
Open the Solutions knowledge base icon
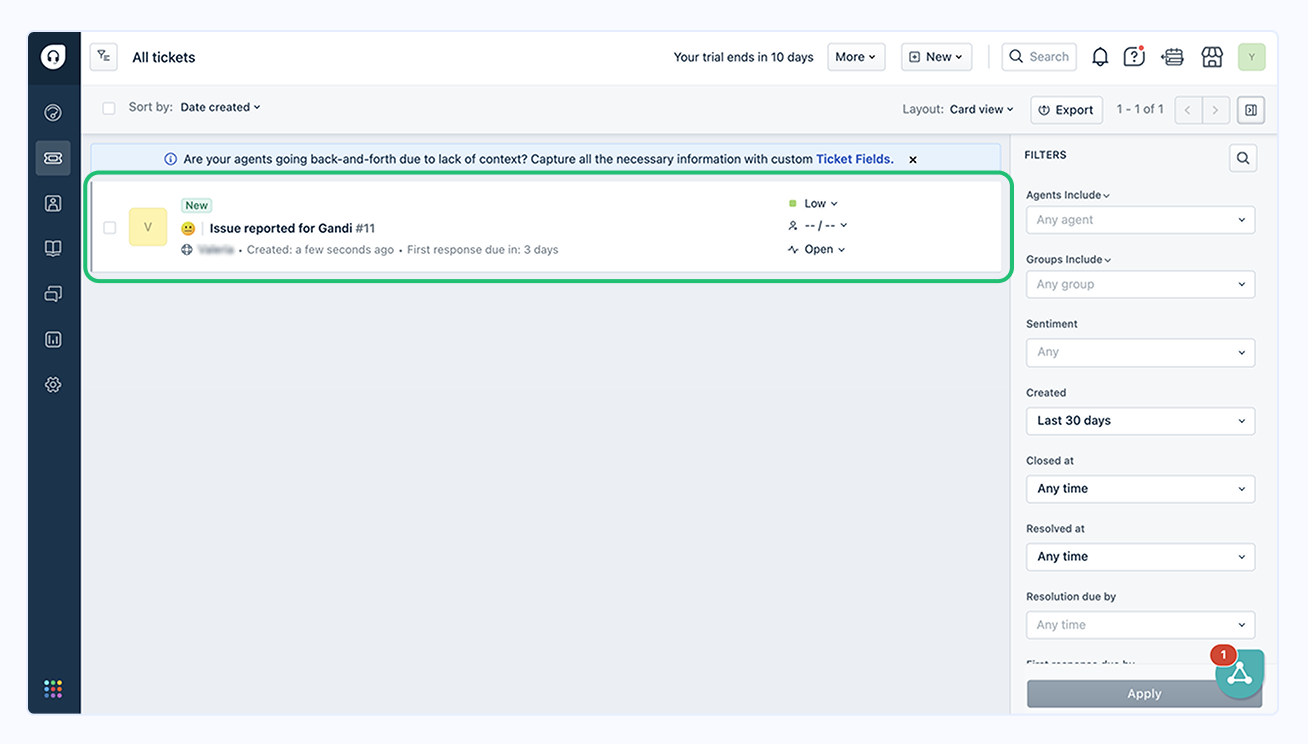[53, 247]
